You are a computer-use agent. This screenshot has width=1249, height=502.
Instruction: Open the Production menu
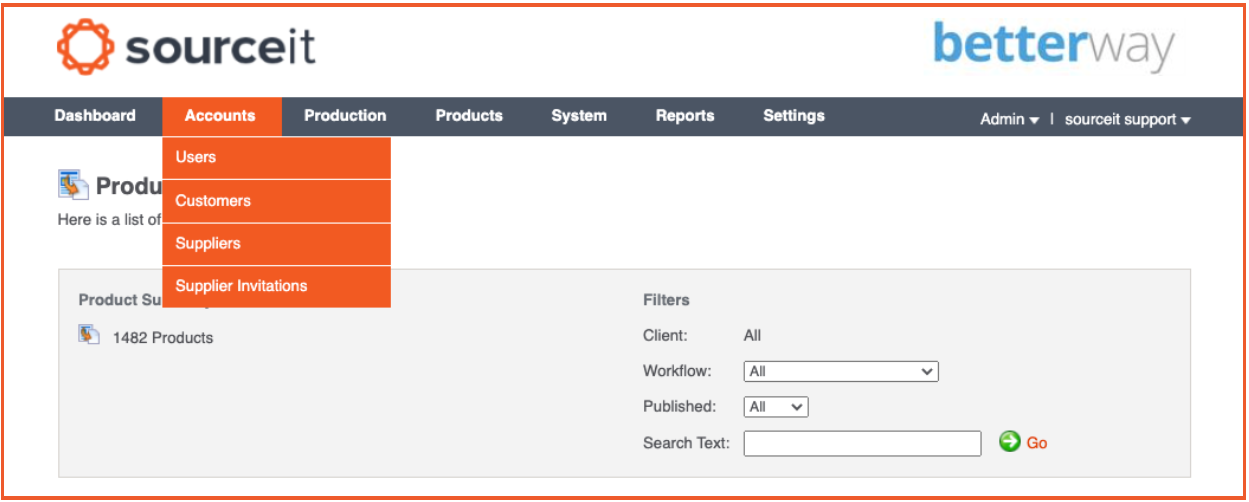click(x=345, y=116)
